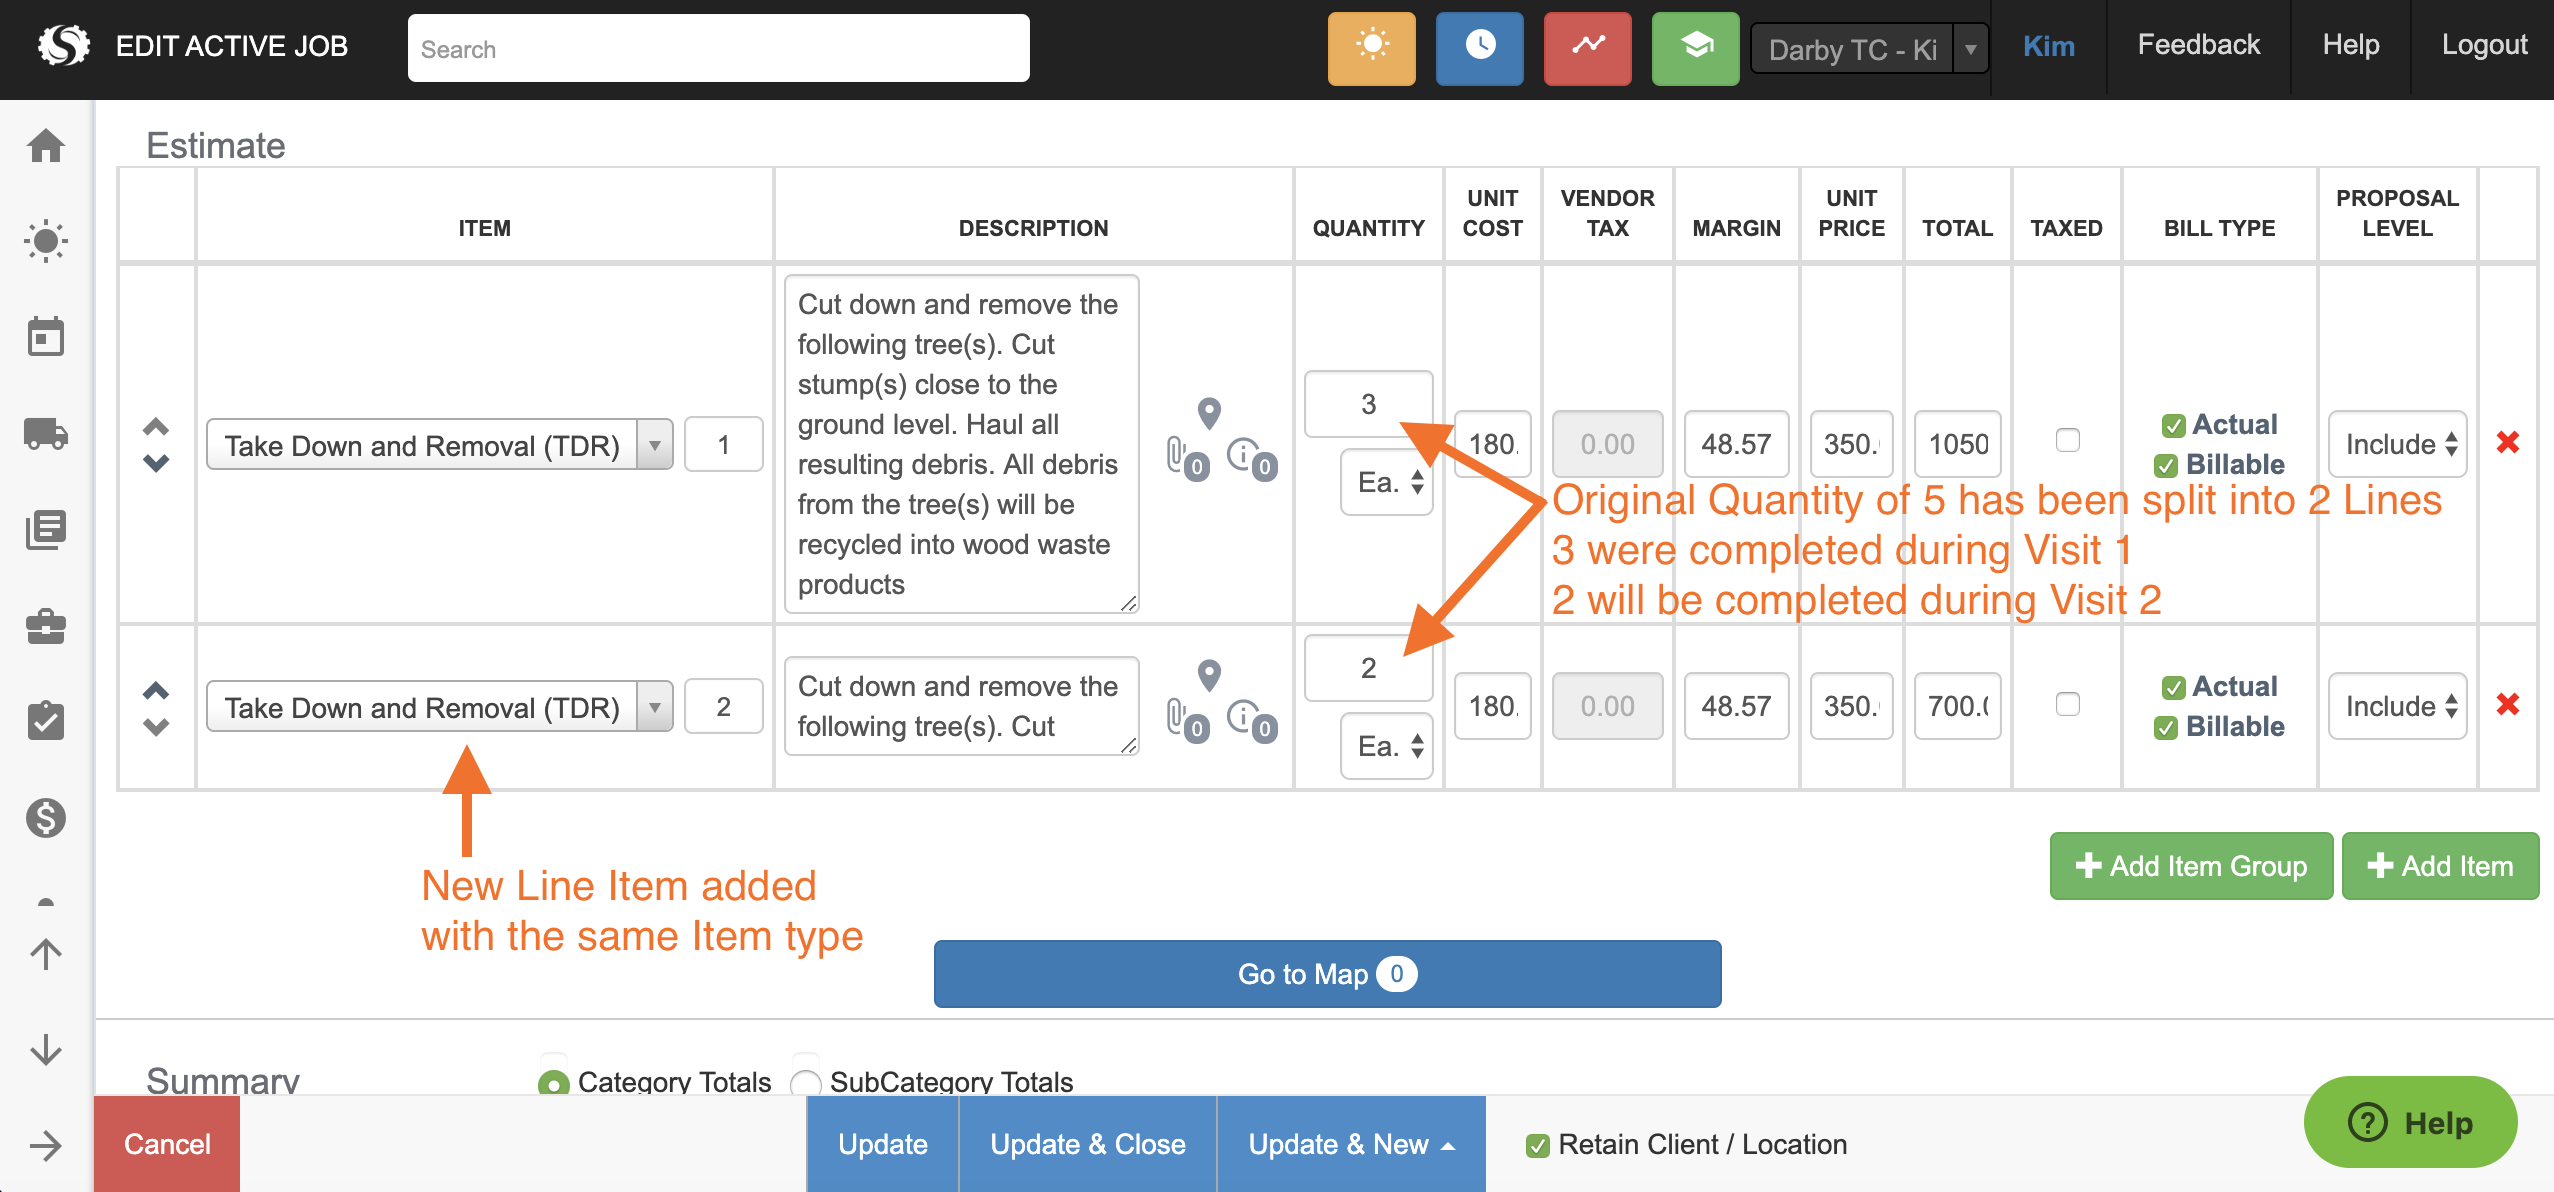Click the blue clock button in header

[x=1479, y=48]
